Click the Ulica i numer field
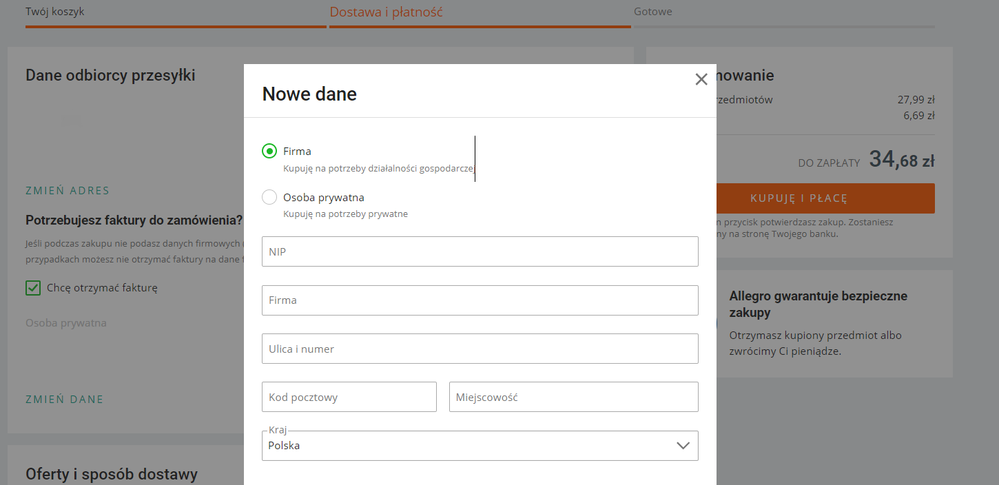Viewport: 999px width, 485px height. [x=479, y=349]
